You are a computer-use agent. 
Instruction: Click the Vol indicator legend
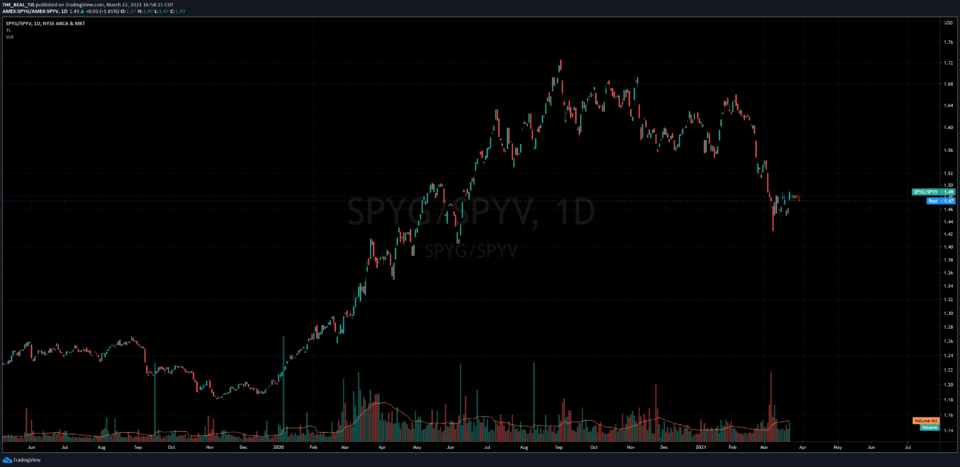[x=9, y=37]
